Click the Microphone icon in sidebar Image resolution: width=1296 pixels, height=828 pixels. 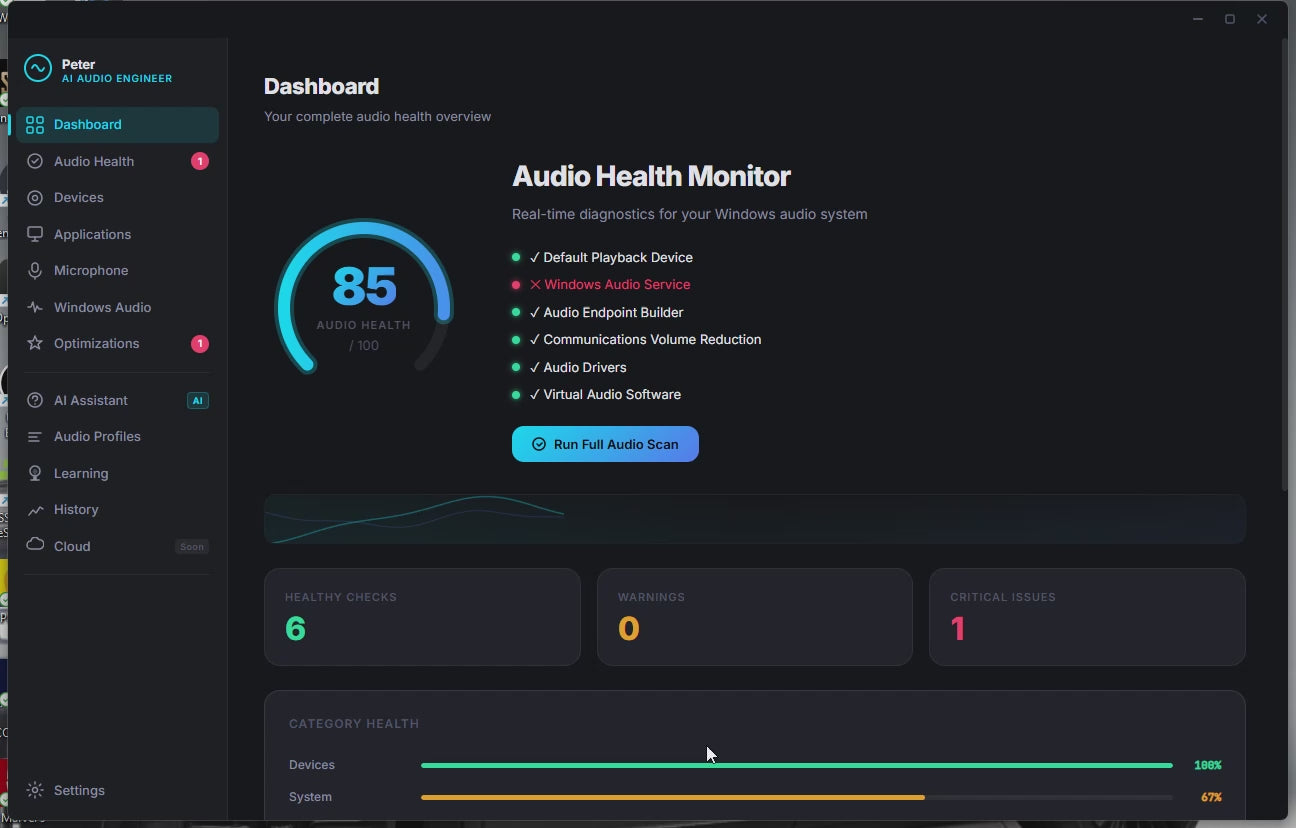(35, 271)
